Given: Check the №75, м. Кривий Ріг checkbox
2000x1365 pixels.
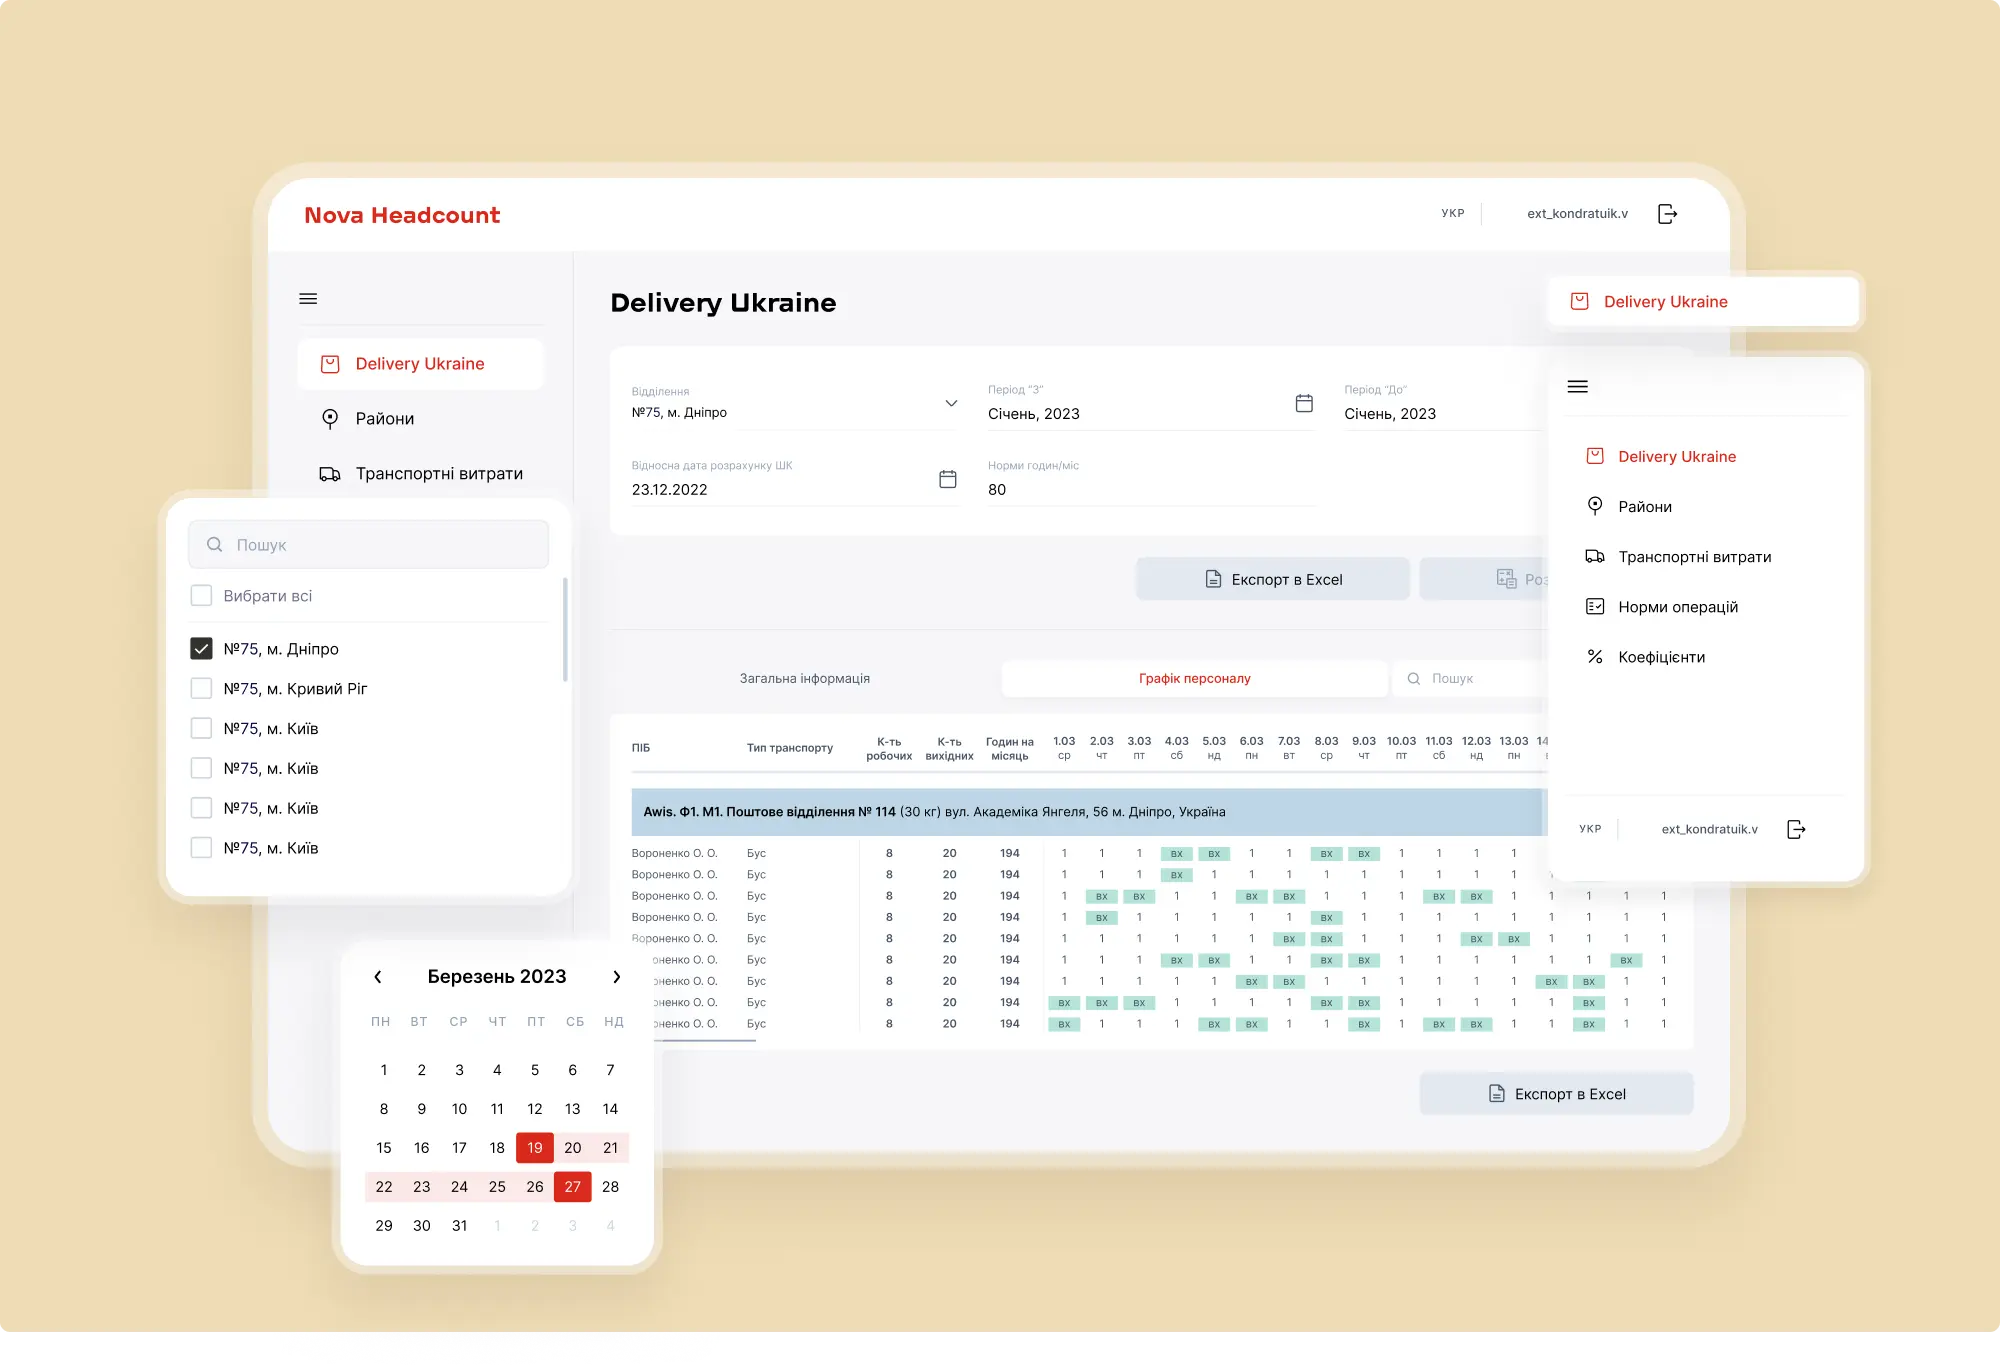Looking at the screenshot, I should pyautogui.click(x=201, y=688).
